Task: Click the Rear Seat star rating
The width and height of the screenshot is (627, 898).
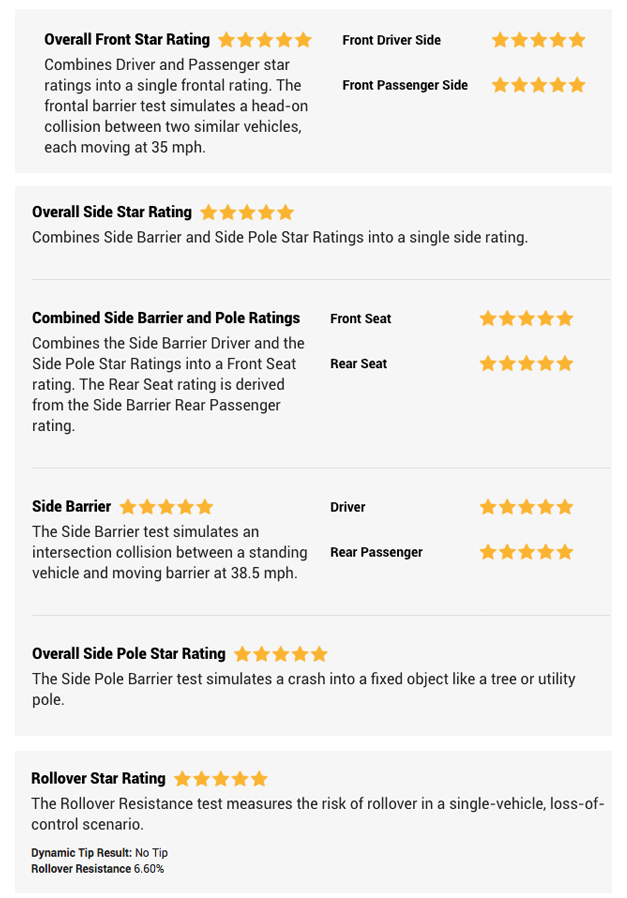Action: pos(526,363)
